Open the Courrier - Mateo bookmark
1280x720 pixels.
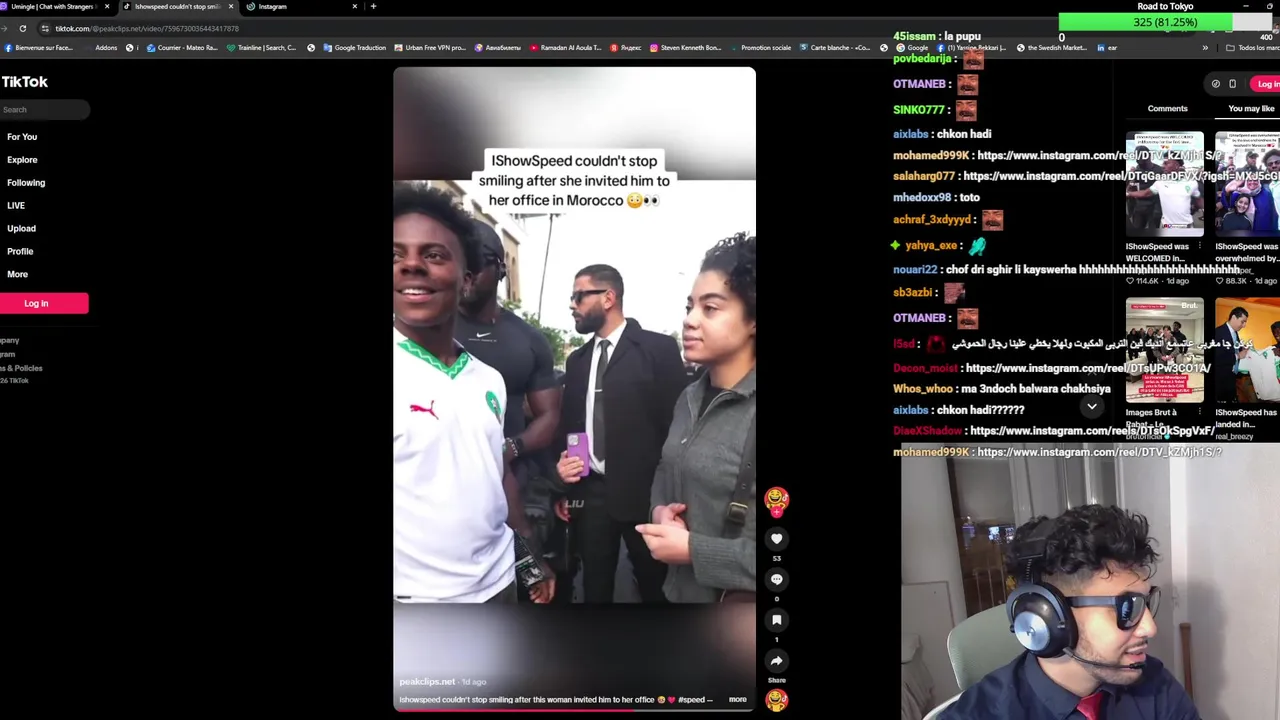pos(182,47)
